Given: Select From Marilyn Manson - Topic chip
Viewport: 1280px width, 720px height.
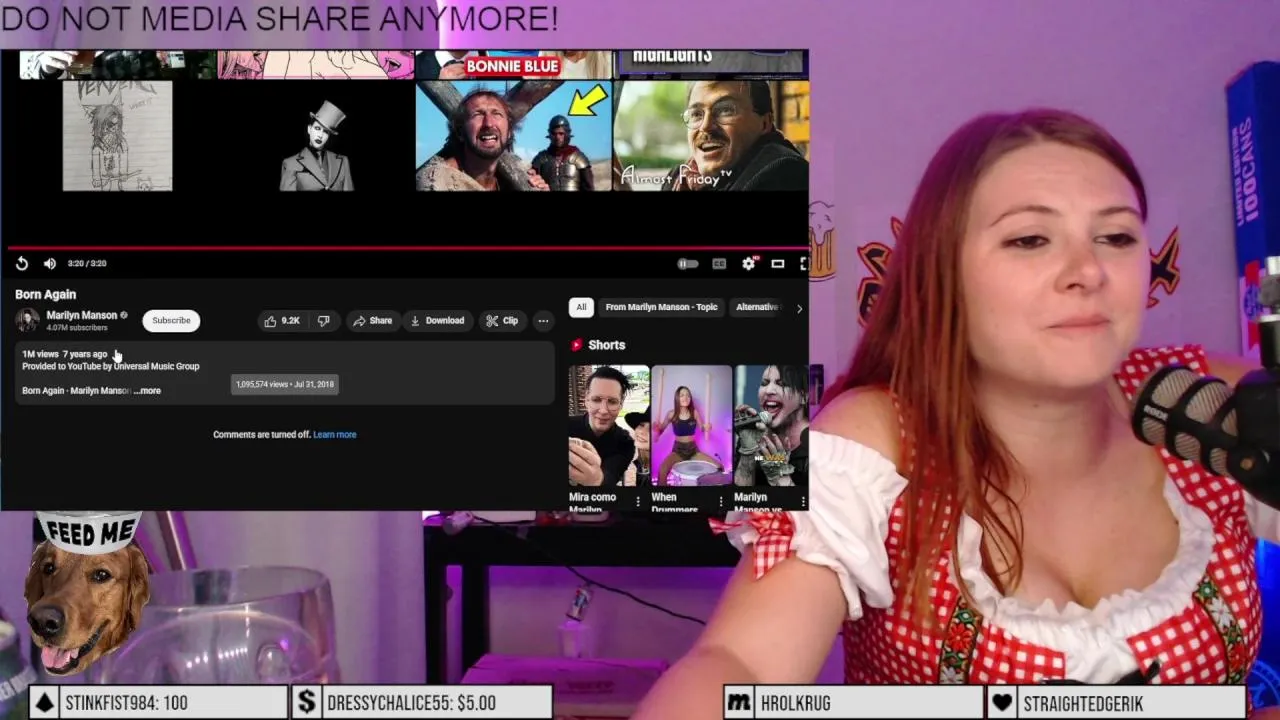Looking at the screenshot, I should coord(661,307).
